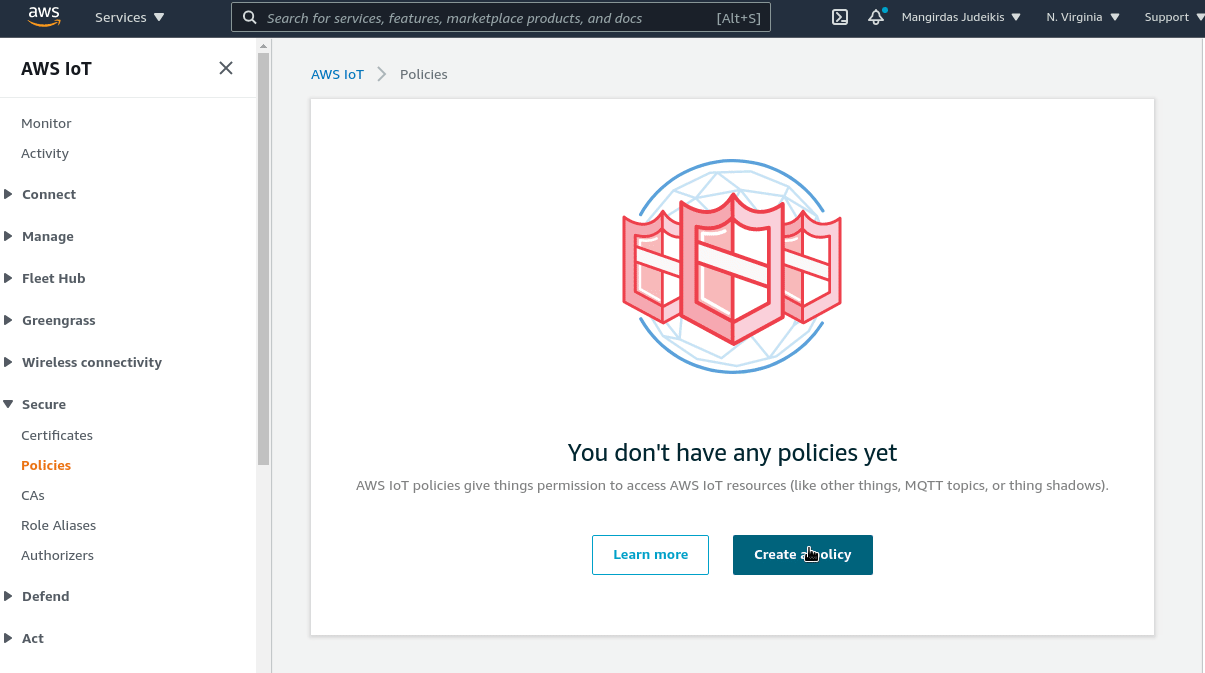This screenshot has height=673, width=1205.
Task: Expand the Manage section arrow
Action: tap(9, 236)
